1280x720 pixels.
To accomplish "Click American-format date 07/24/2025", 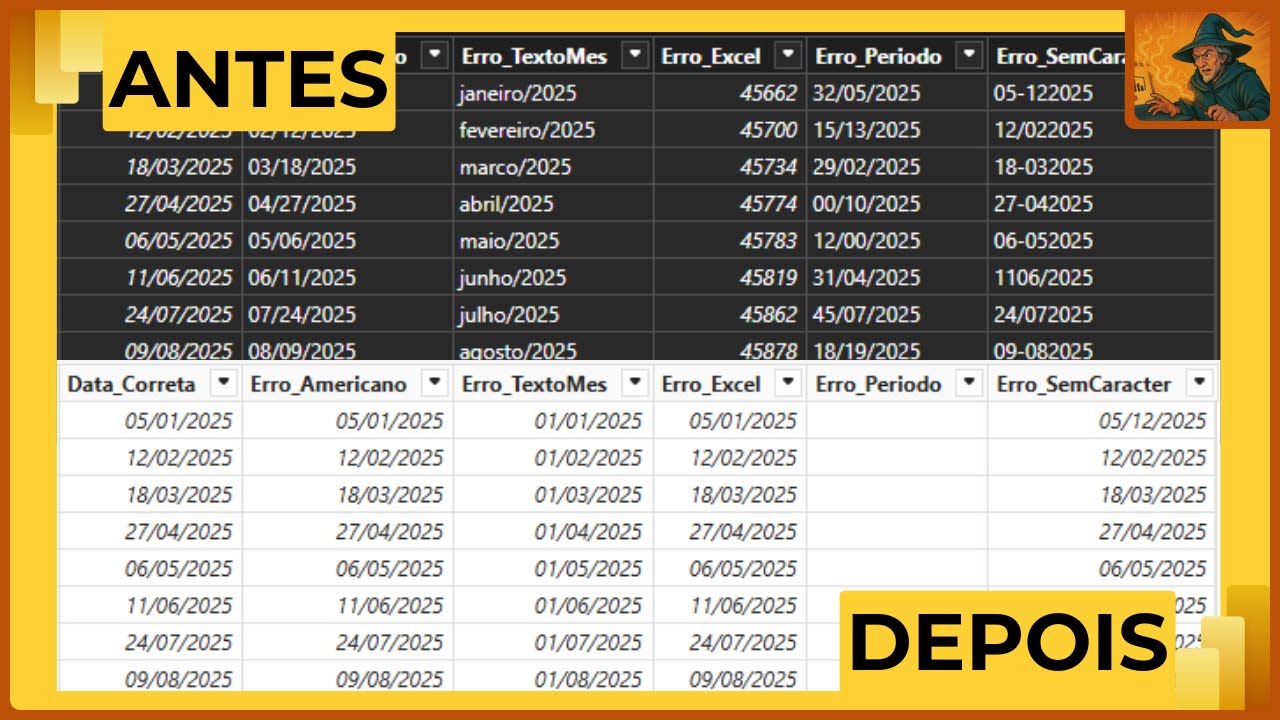I will pyautogui.click(x=303, y=315).
